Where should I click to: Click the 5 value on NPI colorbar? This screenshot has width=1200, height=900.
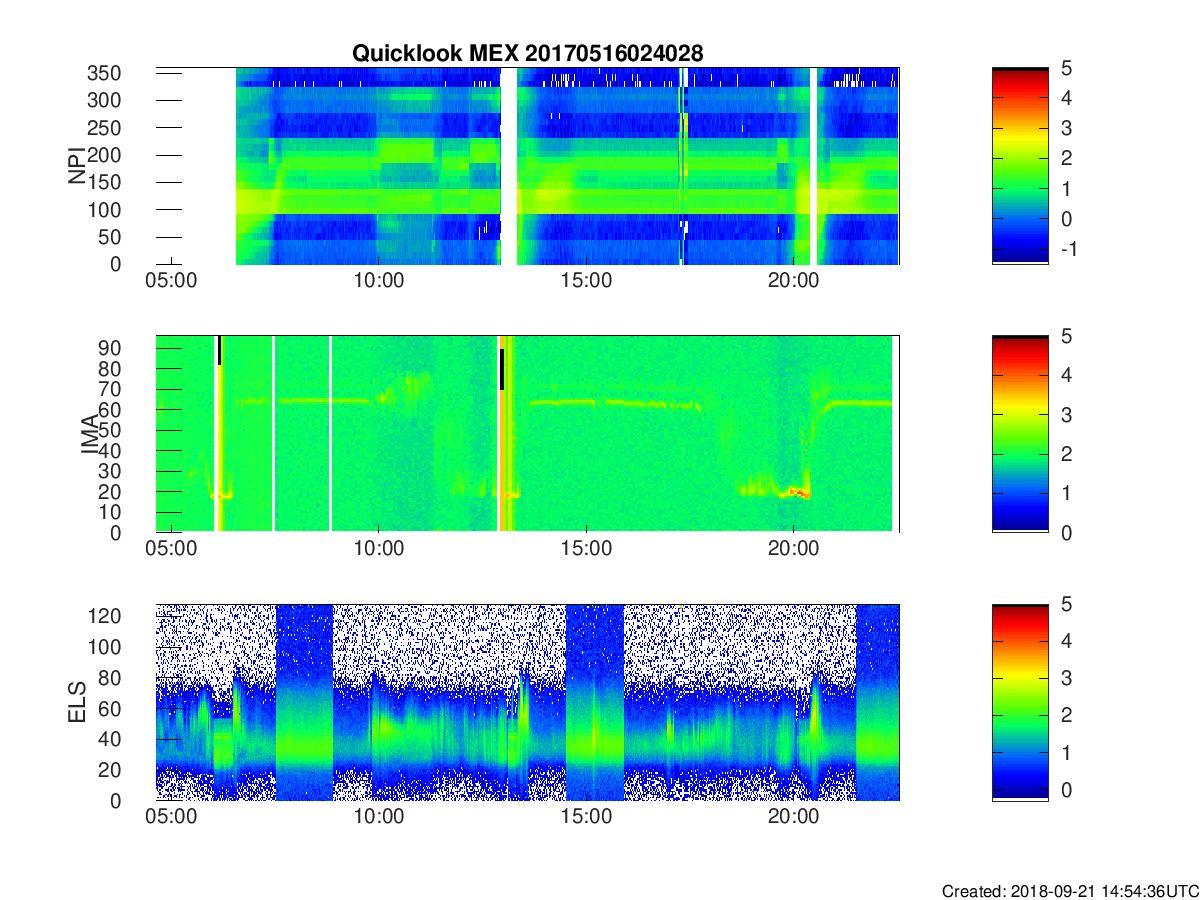pos(1065,68)
